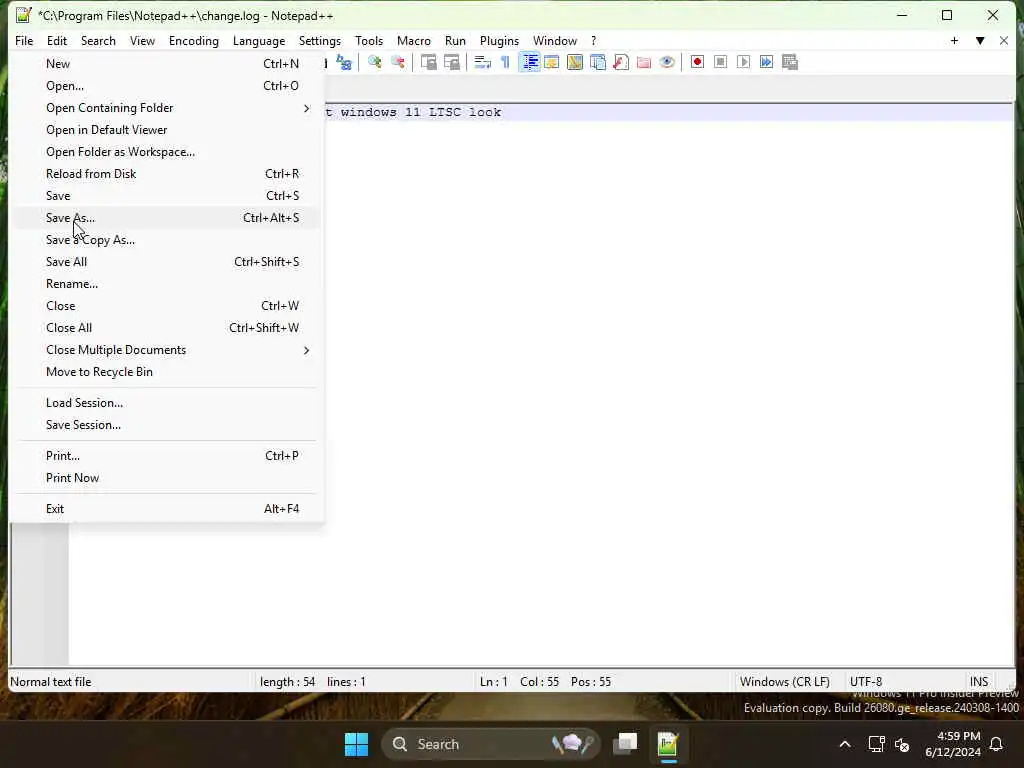Click INS mode in status bar
The height and width of the screenshot is (768, 1024).
[x=979, y=682]
